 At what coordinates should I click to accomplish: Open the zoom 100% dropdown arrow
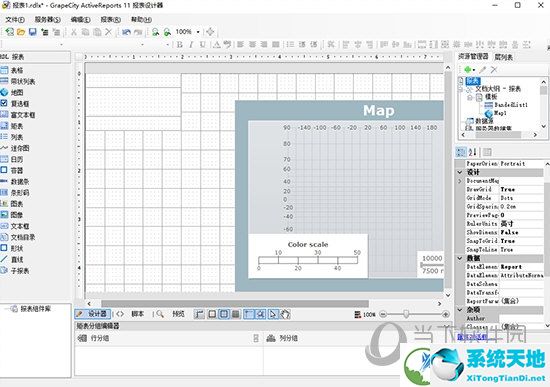198,32
